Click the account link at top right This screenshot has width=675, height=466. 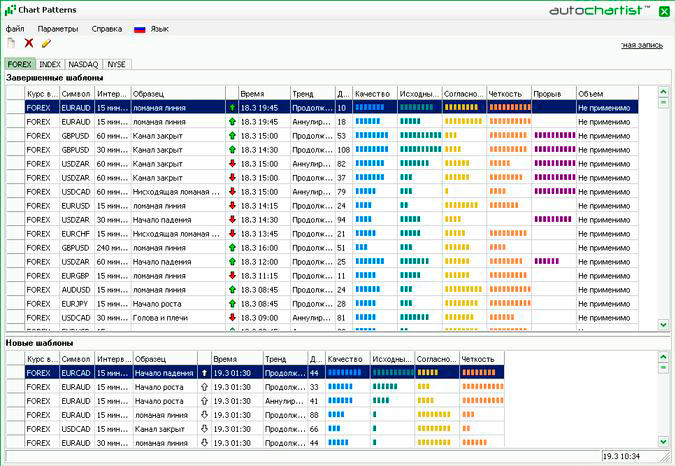641,45
